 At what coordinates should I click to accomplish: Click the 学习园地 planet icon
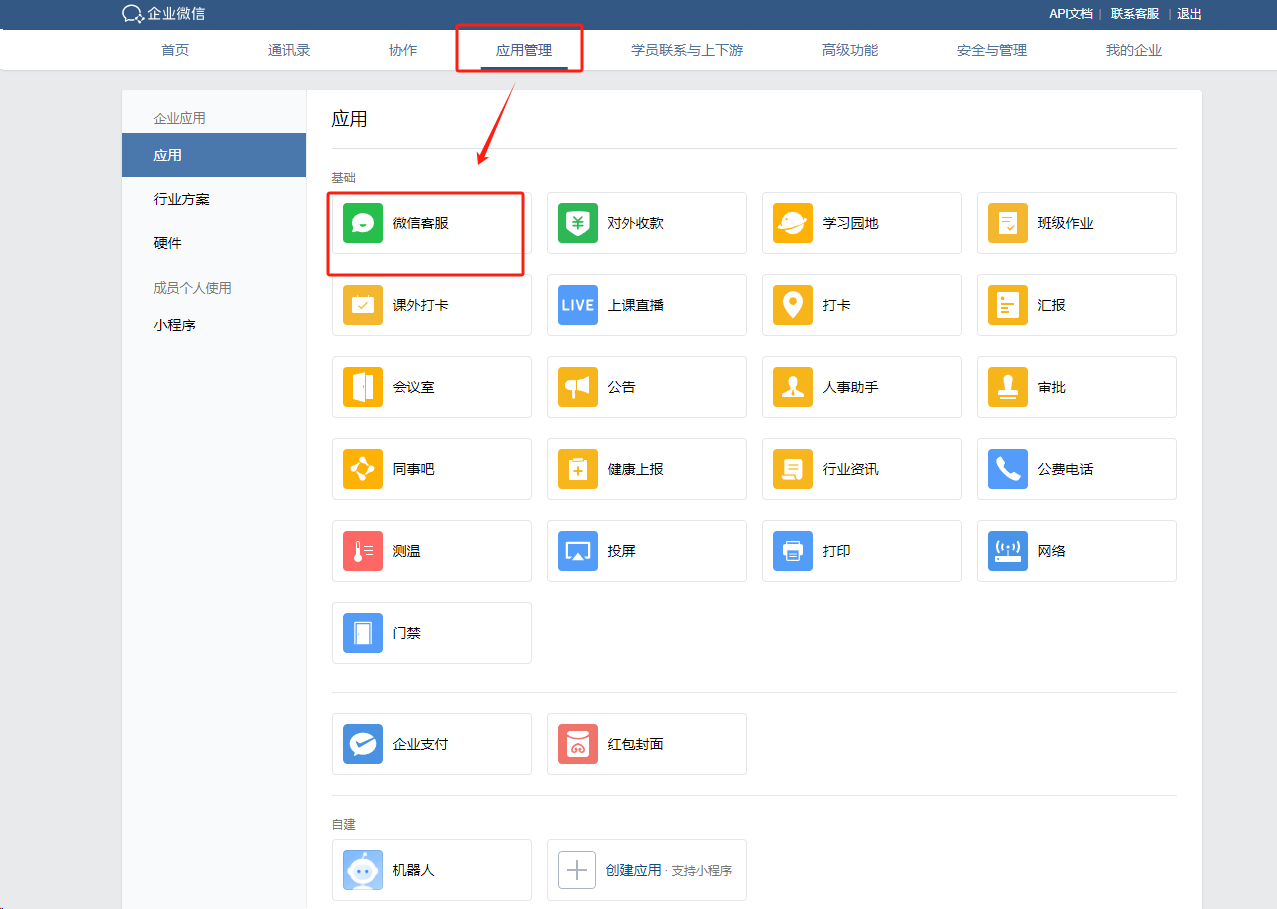793,223
